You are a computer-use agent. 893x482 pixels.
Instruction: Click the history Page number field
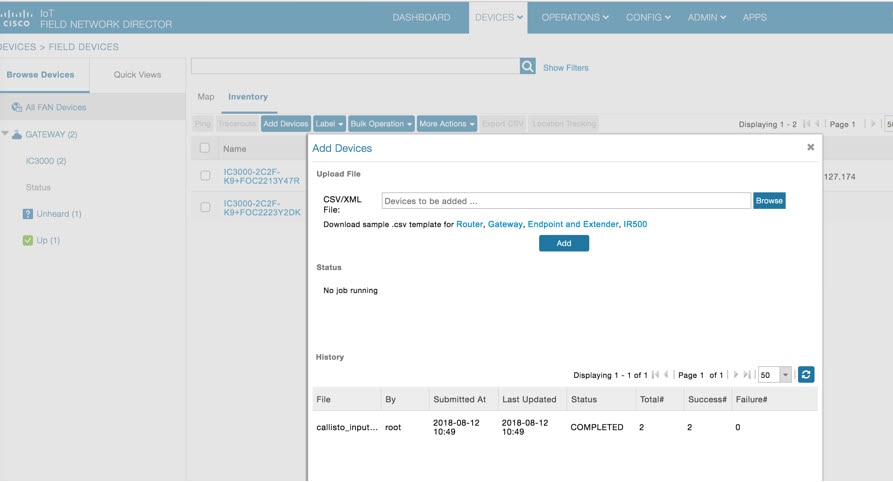(702, 375)
